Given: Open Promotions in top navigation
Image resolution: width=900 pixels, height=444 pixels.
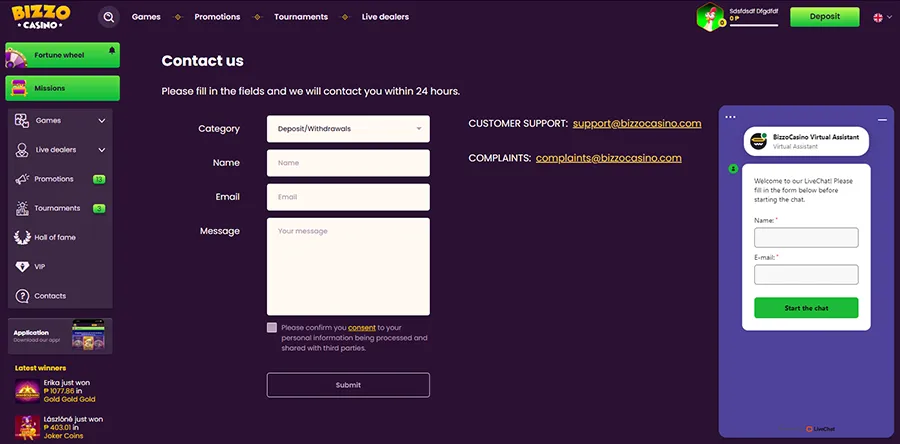Looking at the screenshot, I should (218, 17).
